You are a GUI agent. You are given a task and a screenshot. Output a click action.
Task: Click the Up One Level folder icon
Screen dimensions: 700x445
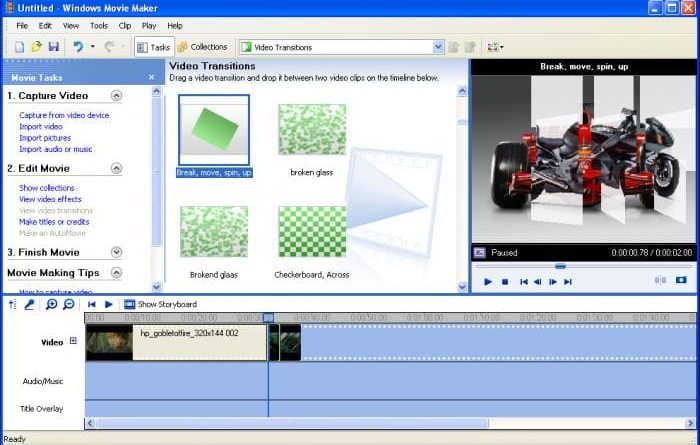[454, 47]
